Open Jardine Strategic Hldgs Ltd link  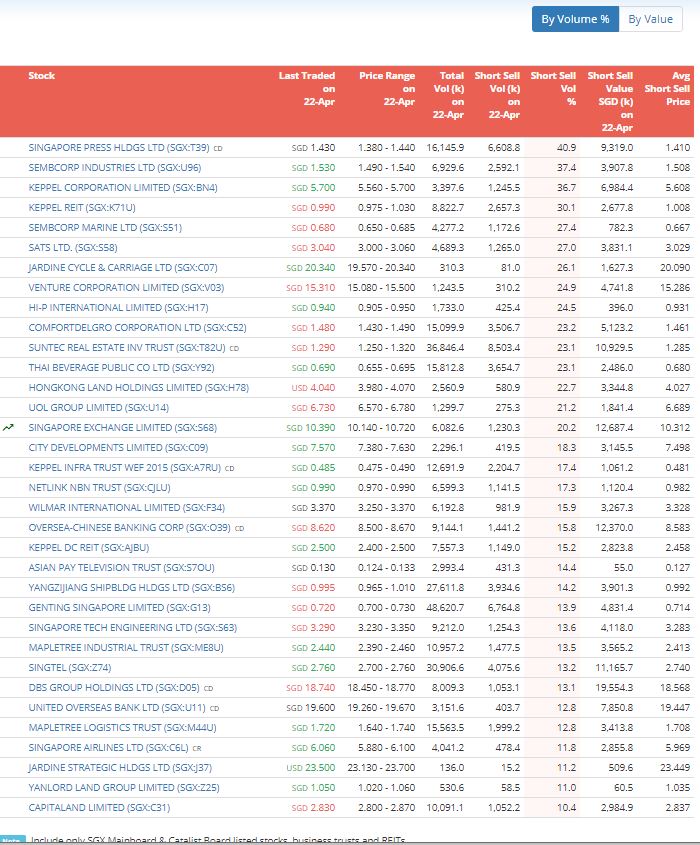pyautogui.click(x=120, y=767)
